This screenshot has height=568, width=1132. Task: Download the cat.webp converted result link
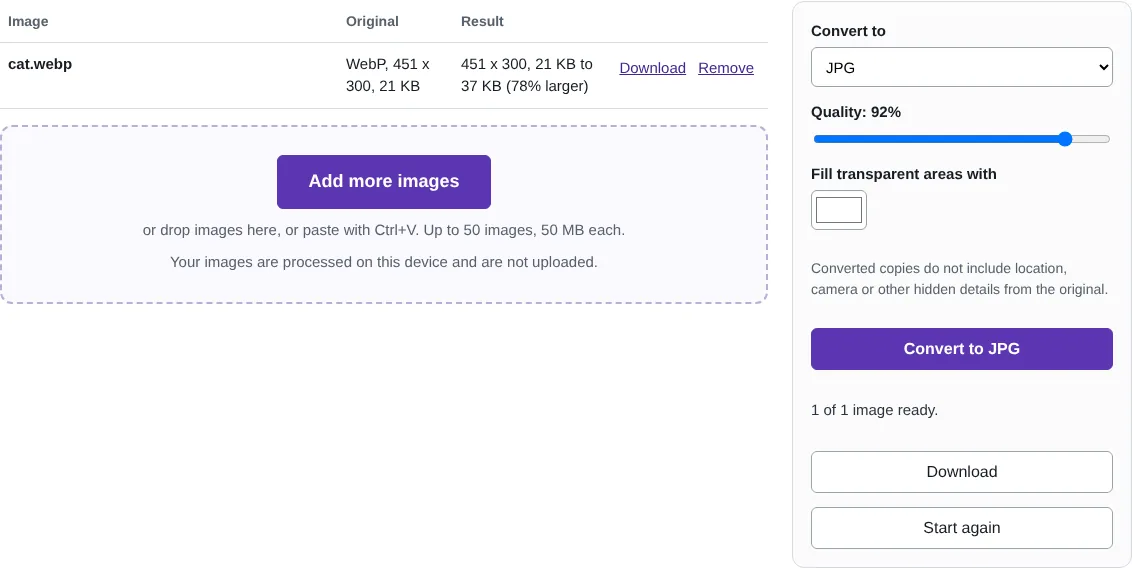click(652, 68)
